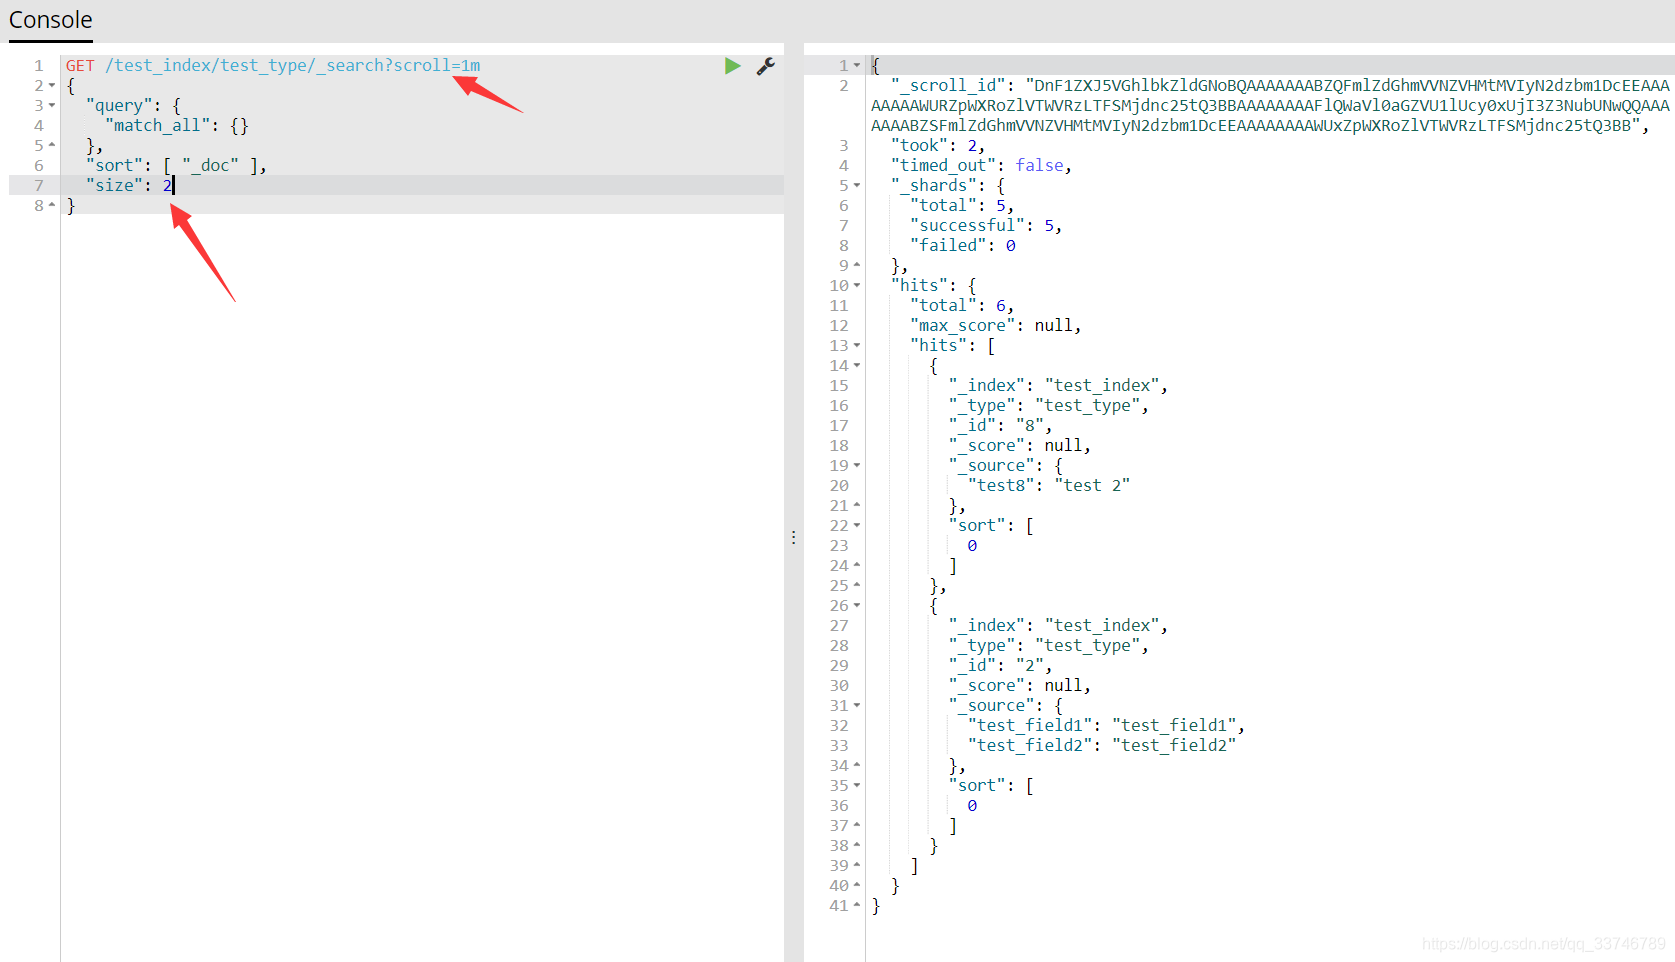Collapse the "hits" array fold arrow at line 13
The height and width of the screenshot is (962, 1675).
857,346
